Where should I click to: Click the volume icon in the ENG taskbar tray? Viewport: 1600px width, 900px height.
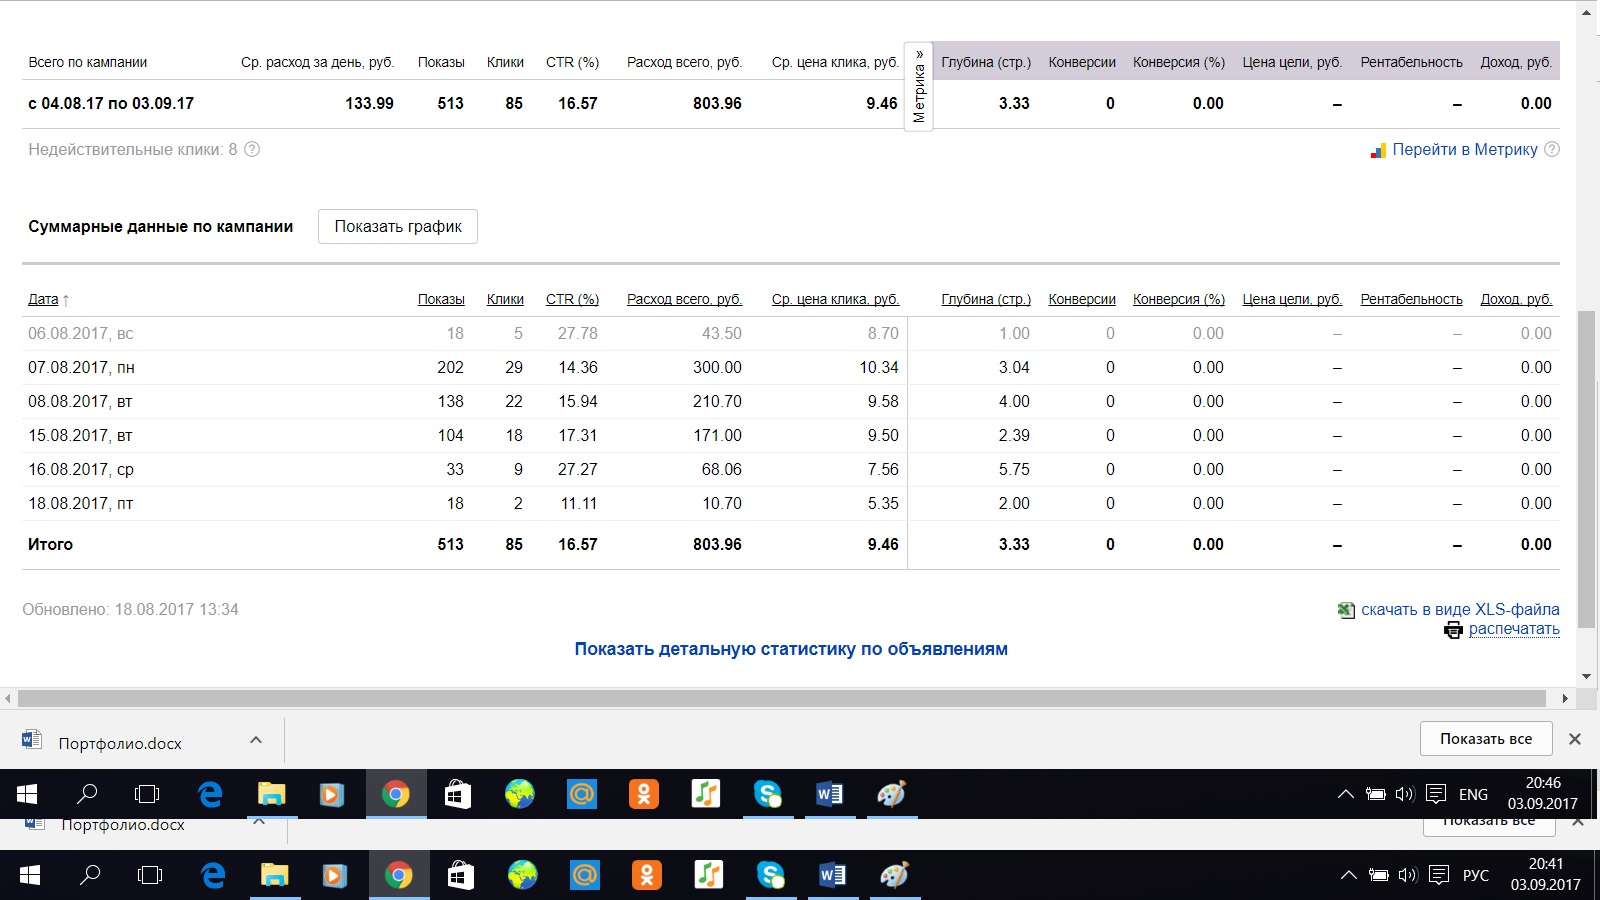[1405, 794]
